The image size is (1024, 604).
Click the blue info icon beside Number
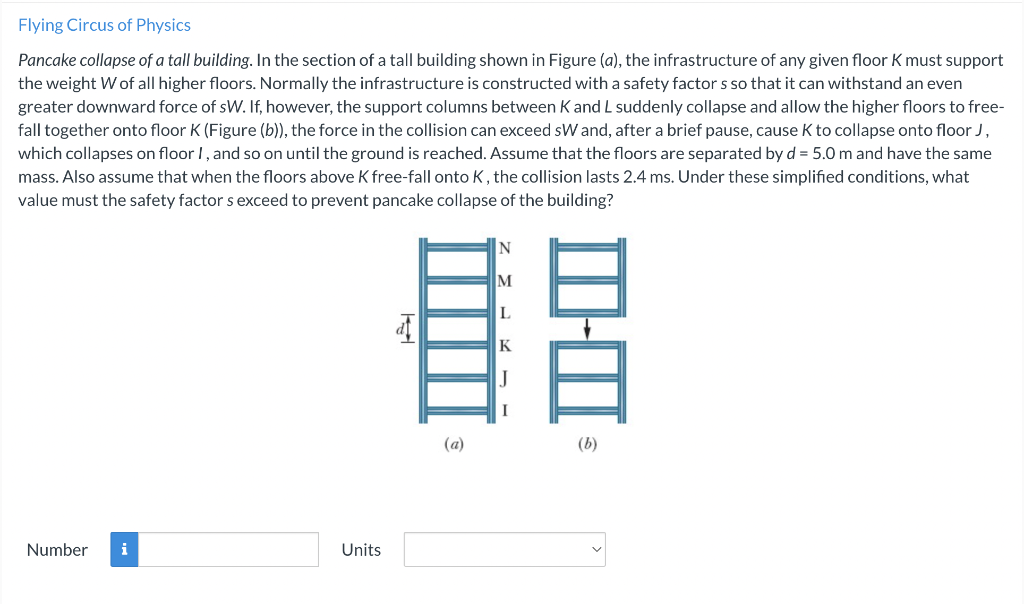124,549
